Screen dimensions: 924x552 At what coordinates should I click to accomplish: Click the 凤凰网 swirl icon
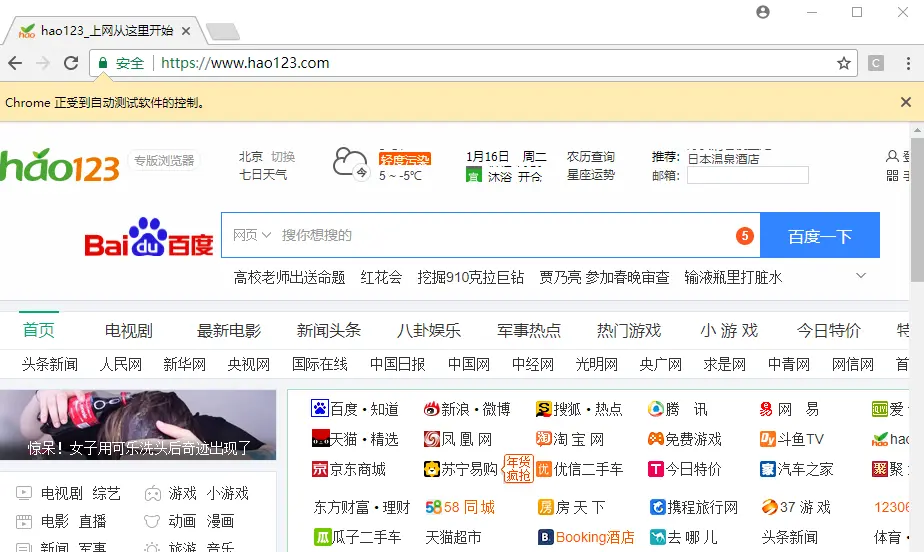[432, 439]
